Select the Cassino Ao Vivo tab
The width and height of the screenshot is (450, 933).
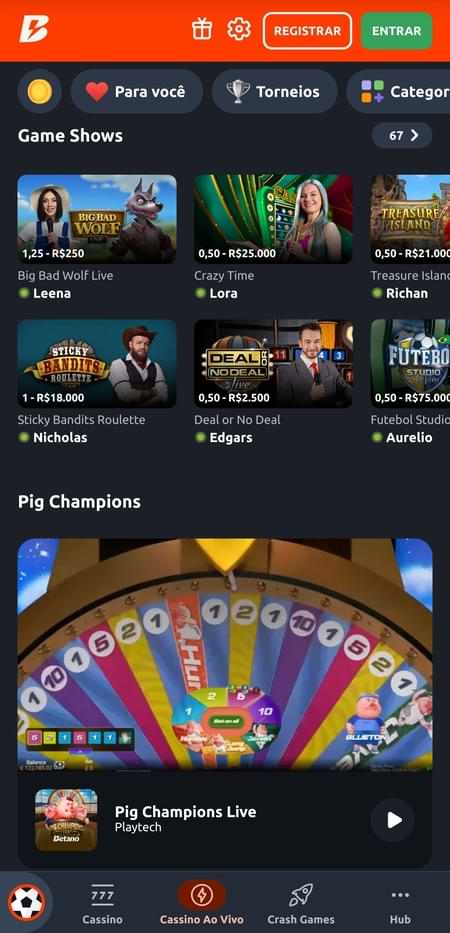click(202, 903)
